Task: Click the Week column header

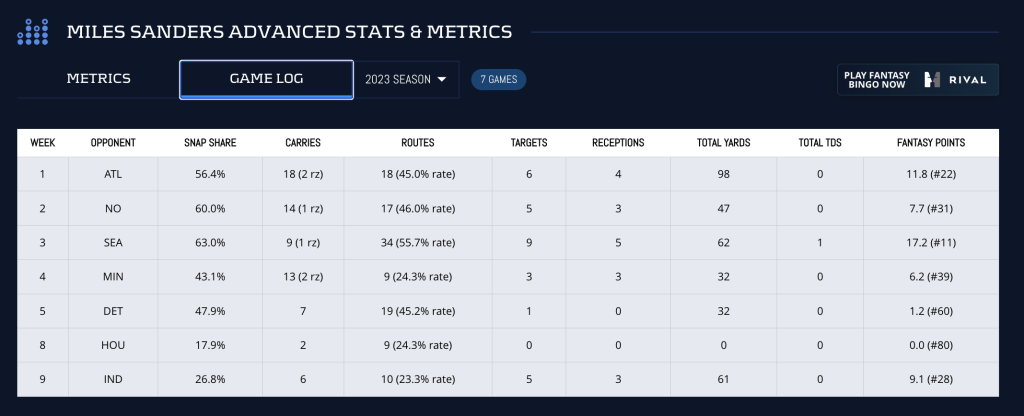Action: coord(43,143)
